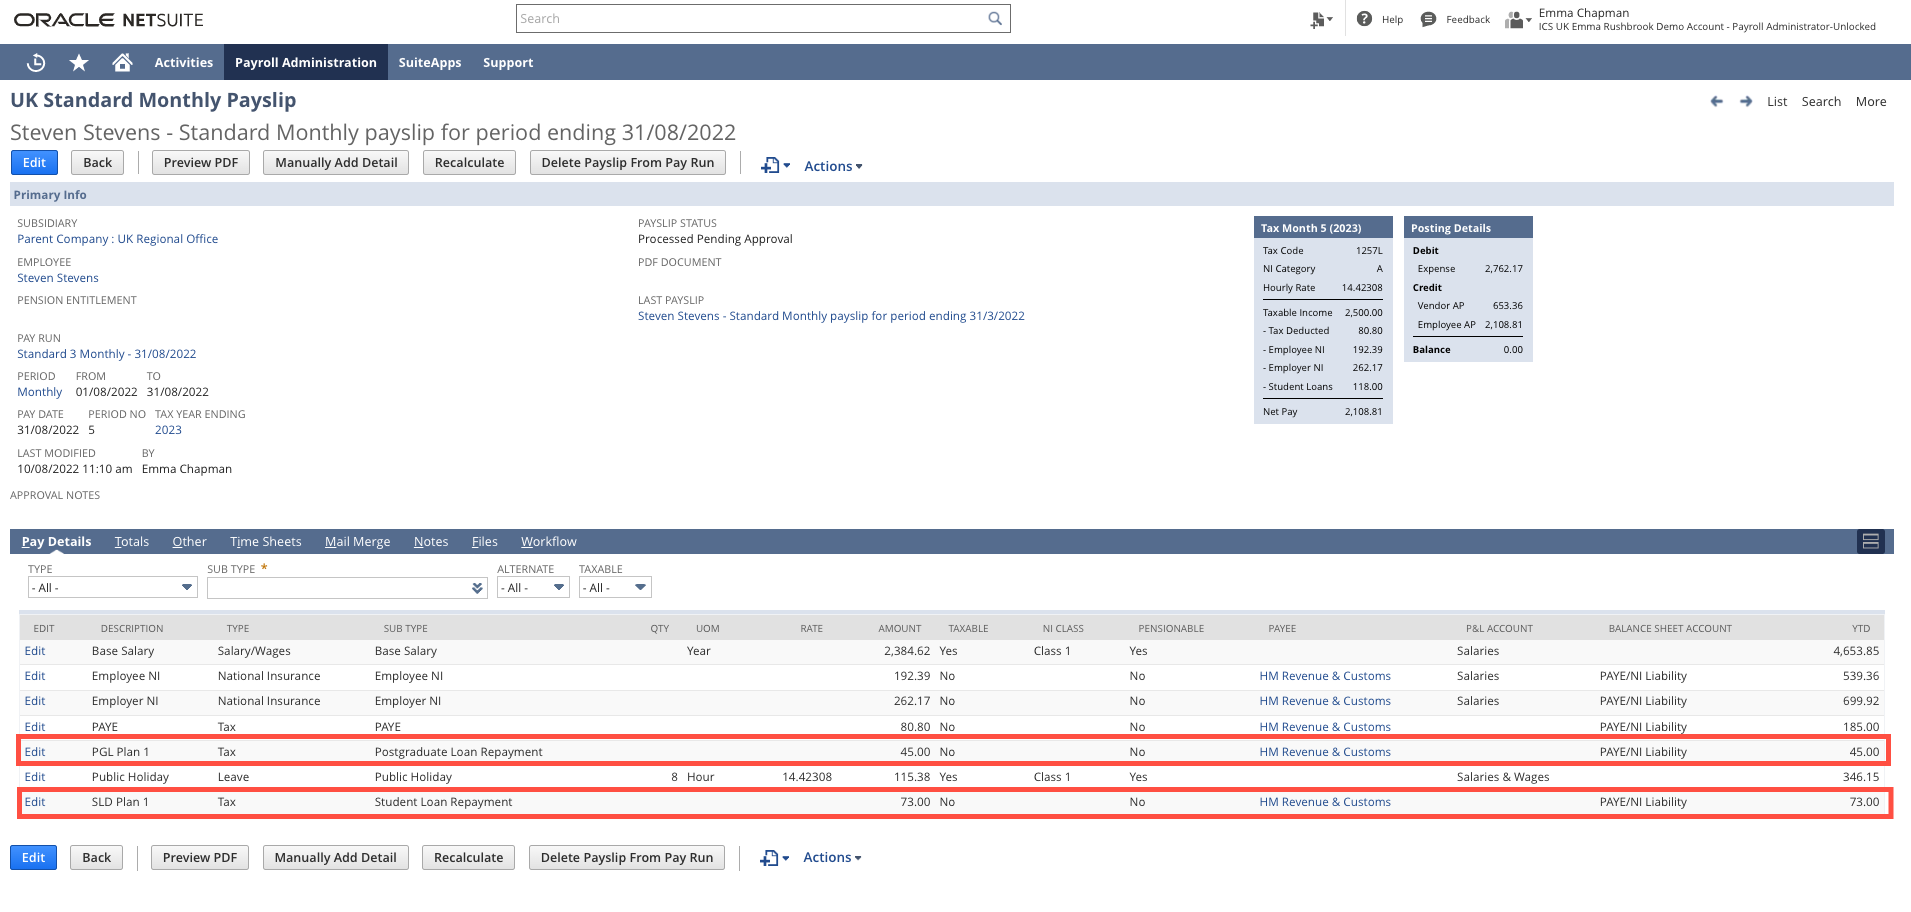
Task: Toggle the grid view icon on Pay Details bar
Action: pyautogui.click(x=1871, y=541)
